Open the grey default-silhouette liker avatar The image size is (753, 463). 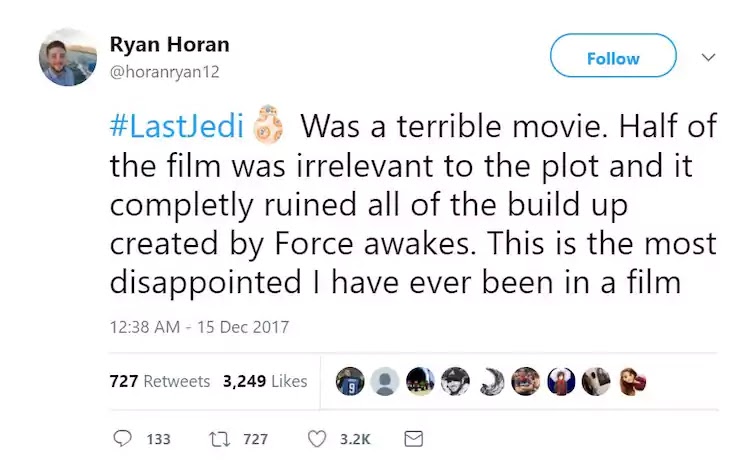[385, 381]
